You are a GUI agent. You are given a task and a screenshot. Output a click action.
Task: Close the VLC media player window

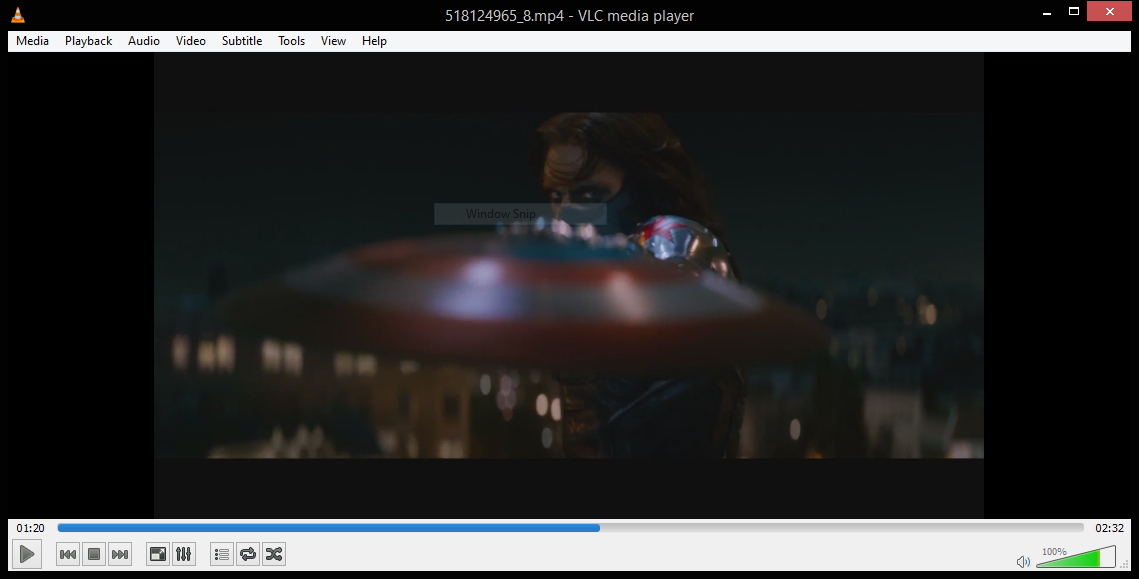pyautogui.click(x=1109, y=12)
